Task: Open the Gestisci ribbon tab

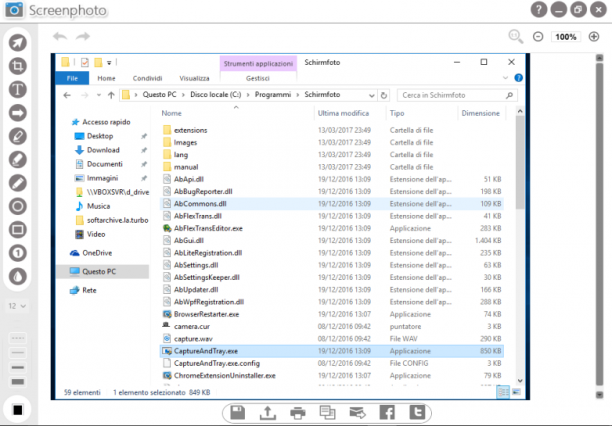Action: pos(258,78)
